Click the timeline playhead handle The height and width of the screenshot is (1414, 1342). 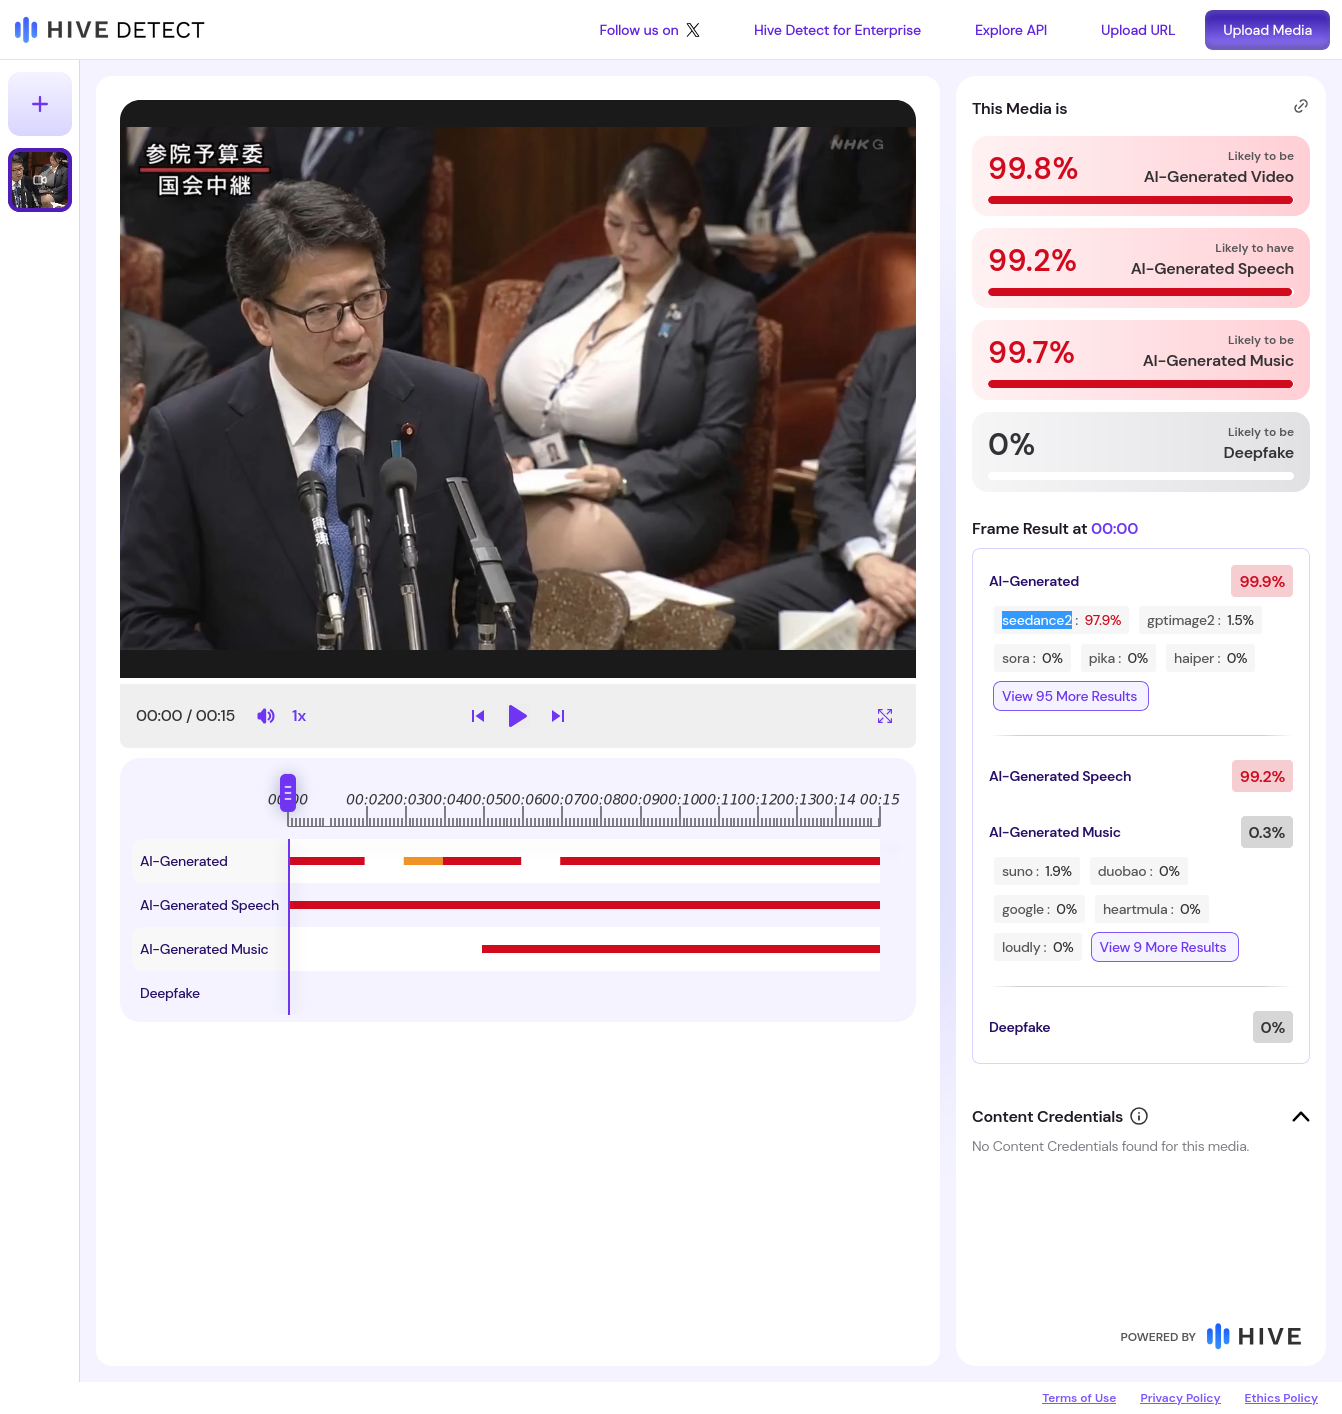tap(288, 793)
